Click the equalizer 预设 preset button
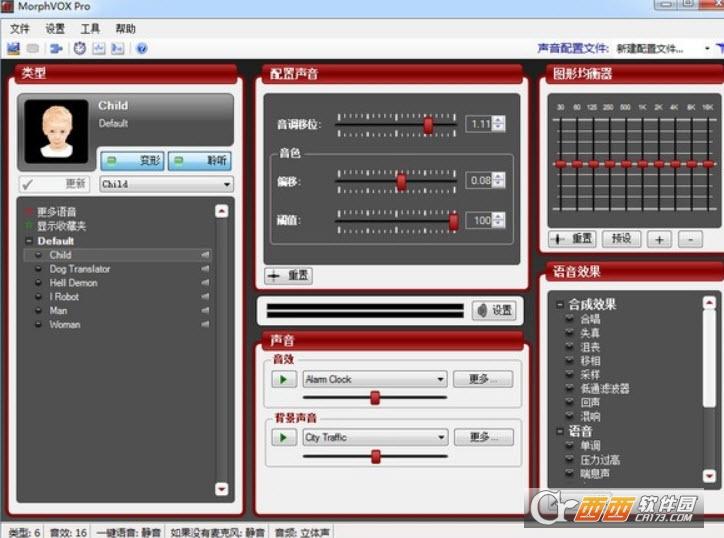Screen dimensions: 724x538 click(x=621, y=239)
